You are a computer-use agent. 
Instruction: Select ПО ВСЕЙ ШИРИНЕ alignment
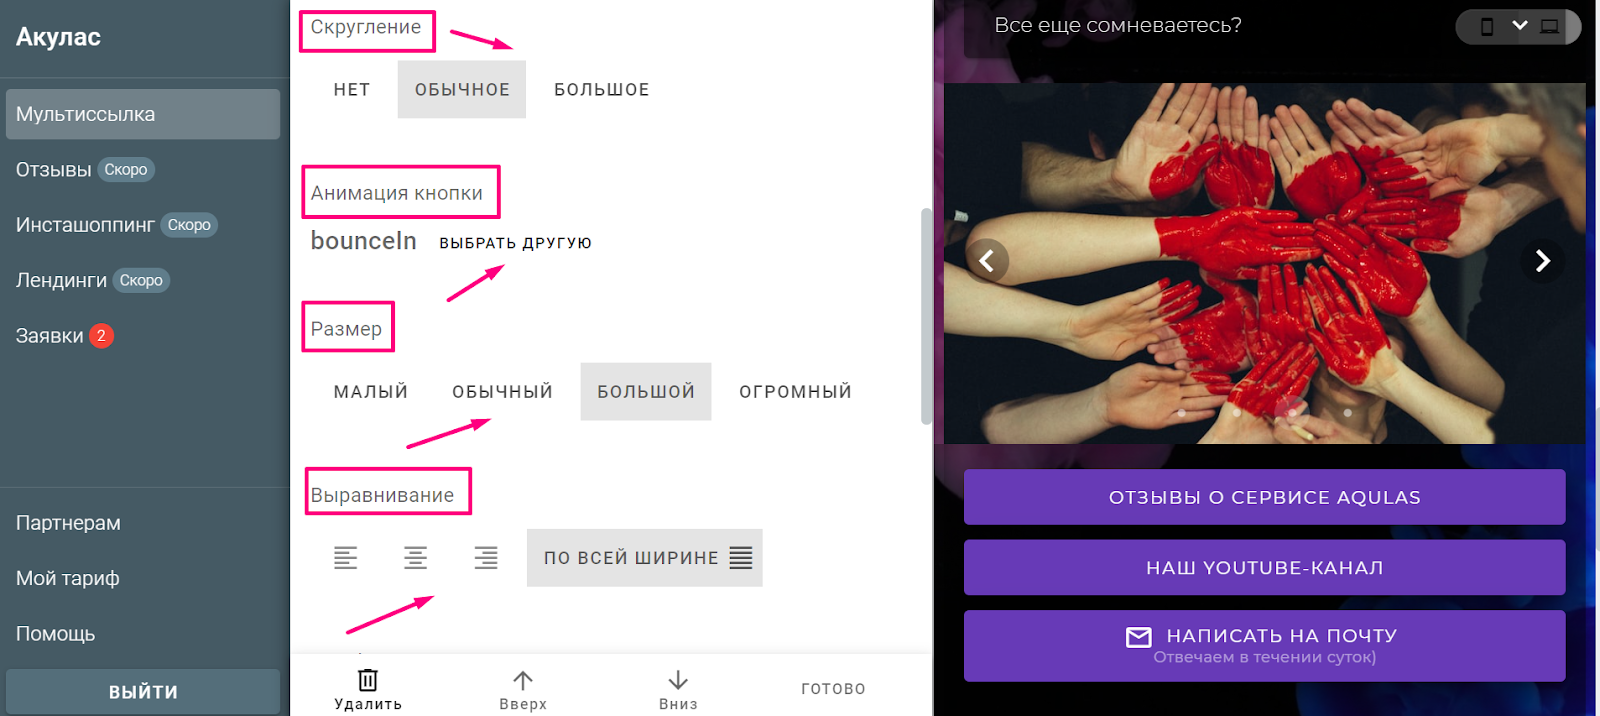point(645,558)
